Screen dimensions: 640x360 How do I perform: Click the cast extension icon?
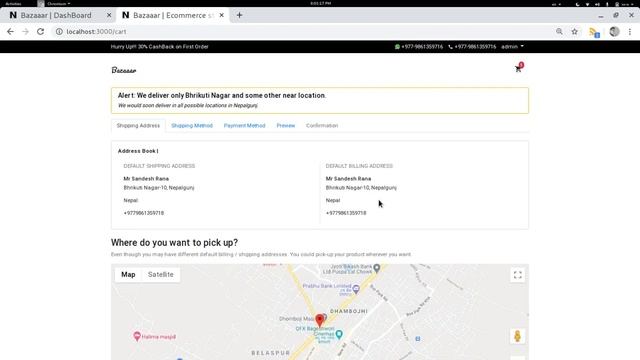click(x=594, y=32)
